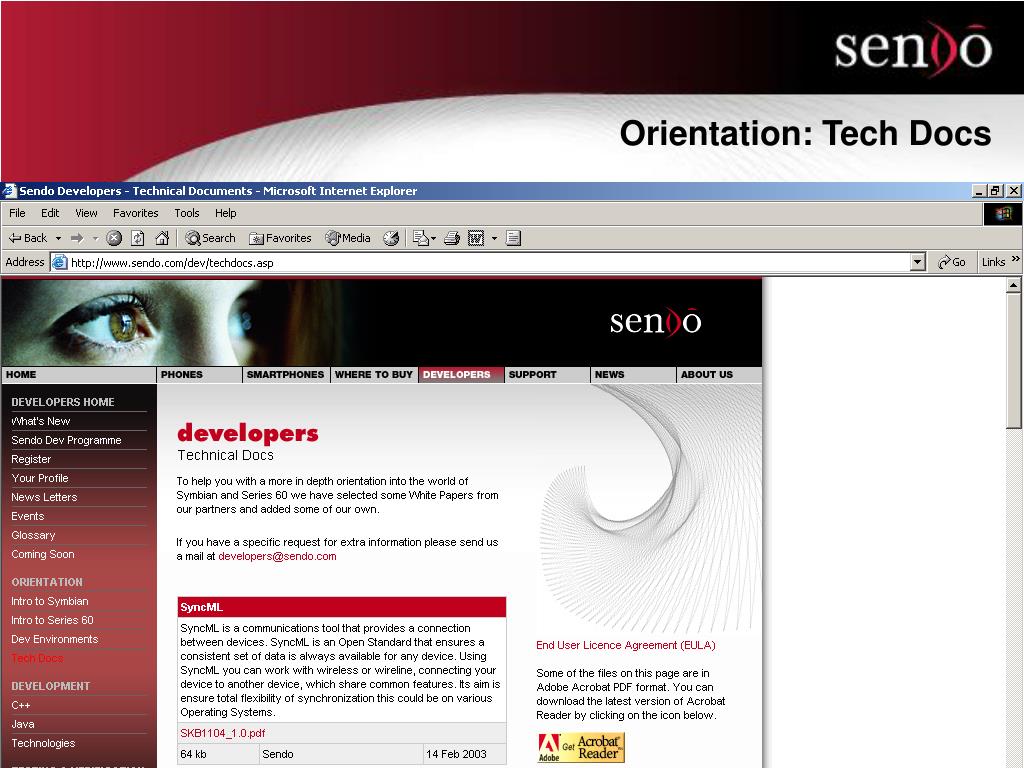The image size is (1024, 768).
Task: Open Intro to Symbian sidebar link
Action: coord(50,601)
